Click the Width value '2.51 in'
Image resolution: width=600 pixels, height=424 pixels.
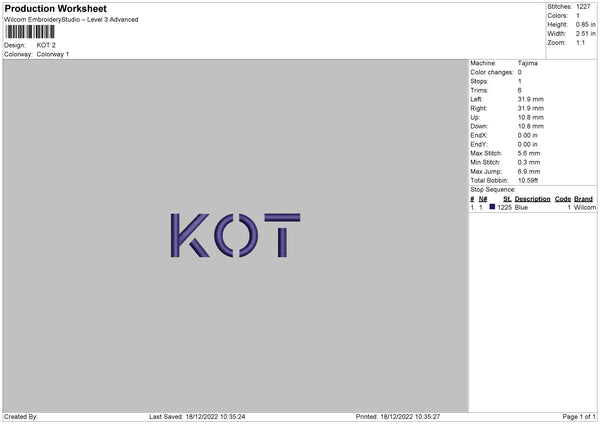click(585, 34)
